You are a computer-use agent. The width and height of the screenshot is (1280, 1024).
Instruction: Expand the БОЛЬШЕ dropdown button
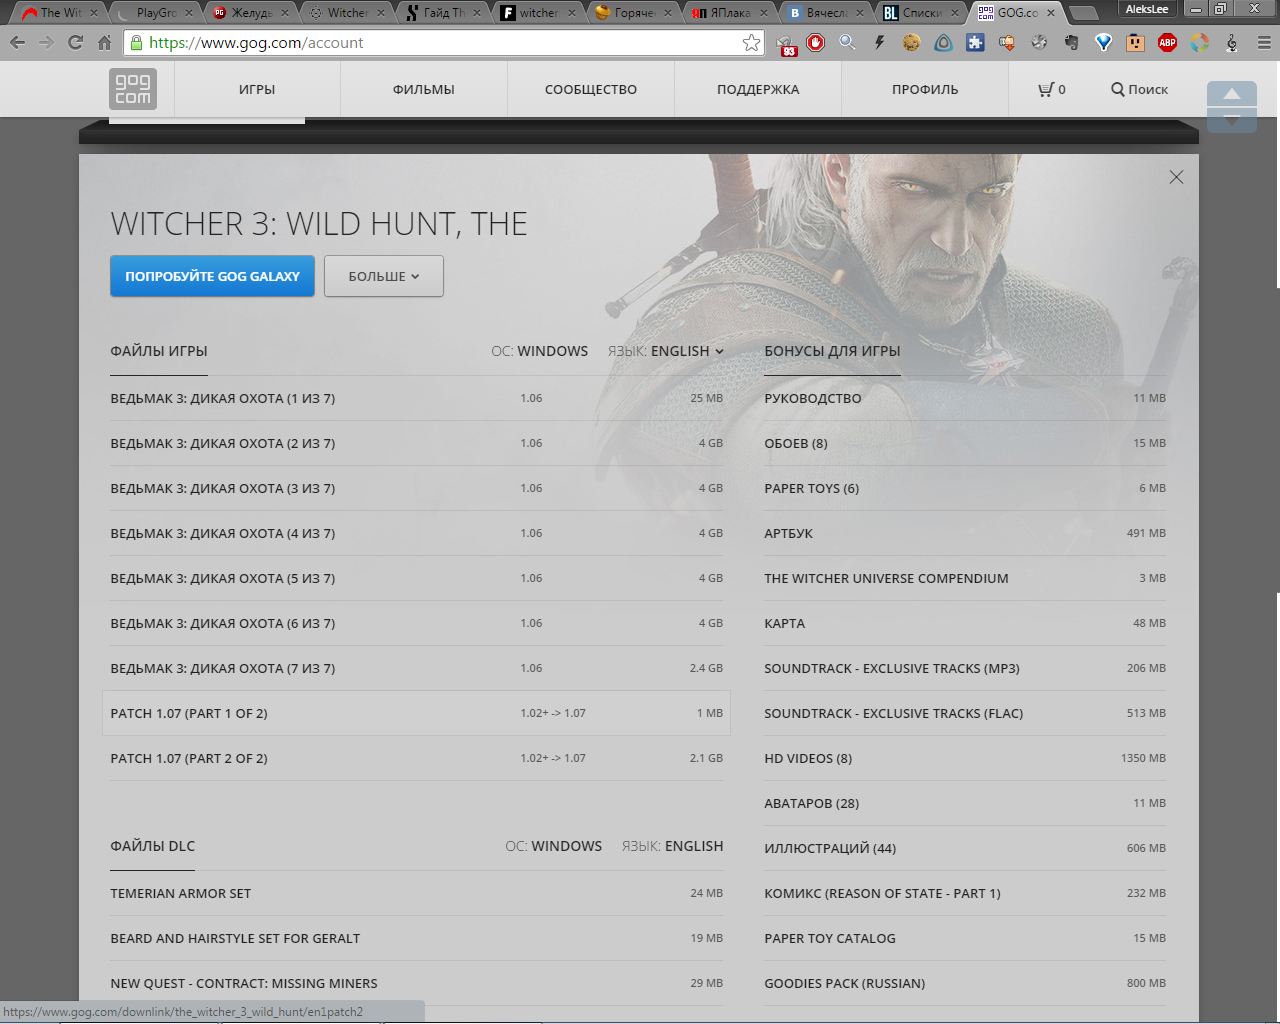pos(383,276)
